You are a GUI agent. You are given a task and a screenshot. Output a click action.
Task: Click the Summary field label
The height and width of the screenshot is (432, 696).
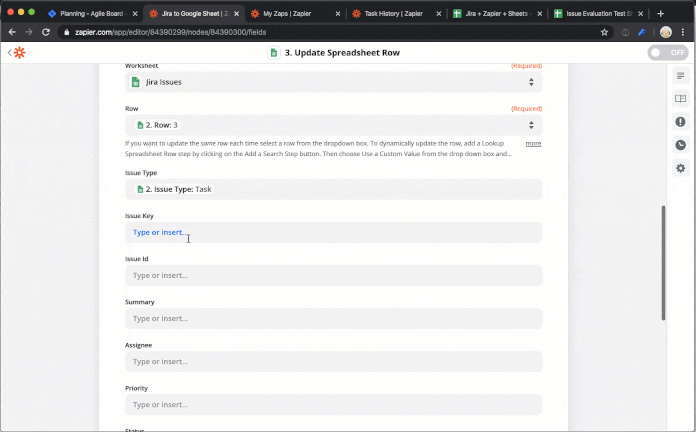tap(139, 302)
